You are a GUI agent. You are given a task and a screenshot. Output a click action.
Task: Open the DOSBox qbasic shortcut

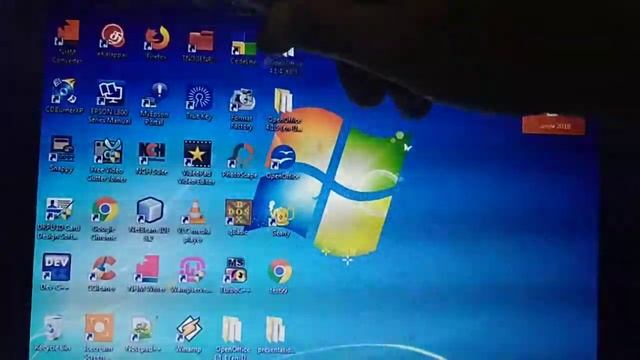tap(239, 212)
